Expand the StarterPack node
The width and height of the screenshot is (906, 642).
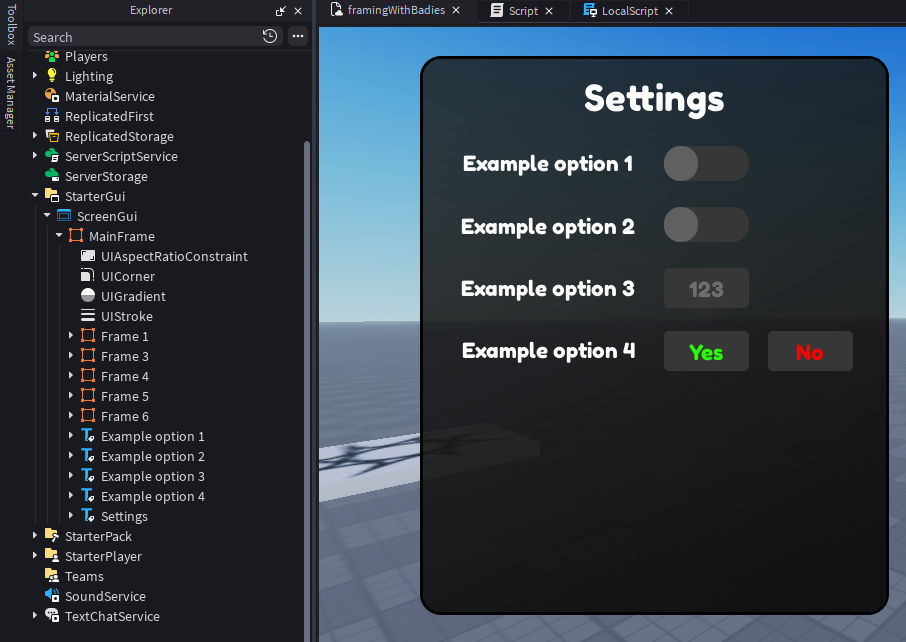point(35,535)
